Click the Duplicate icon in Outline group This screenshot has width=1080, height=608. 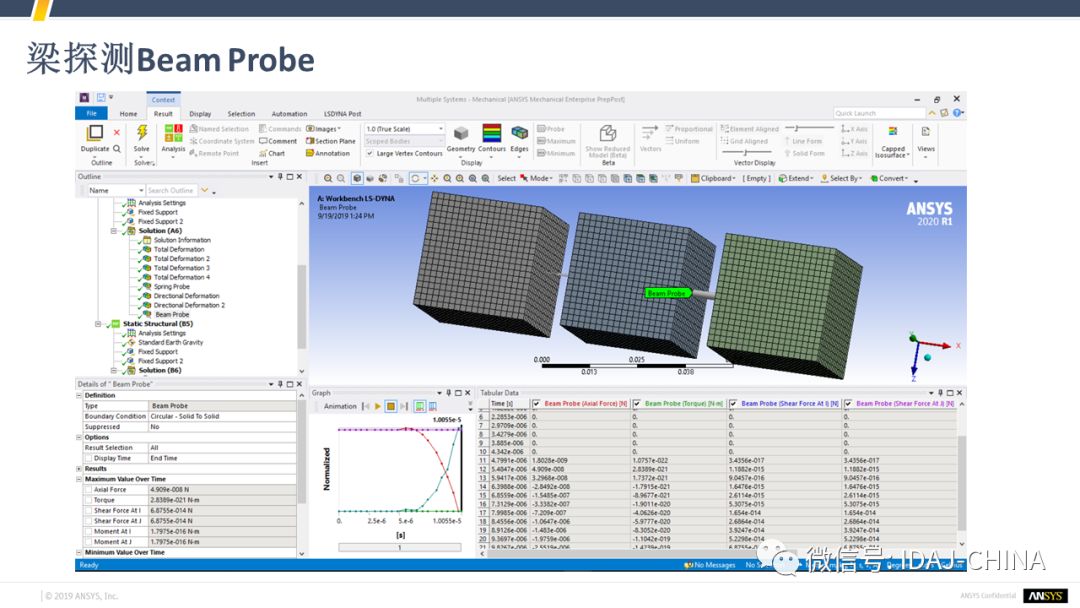click(x=95, y=133)
